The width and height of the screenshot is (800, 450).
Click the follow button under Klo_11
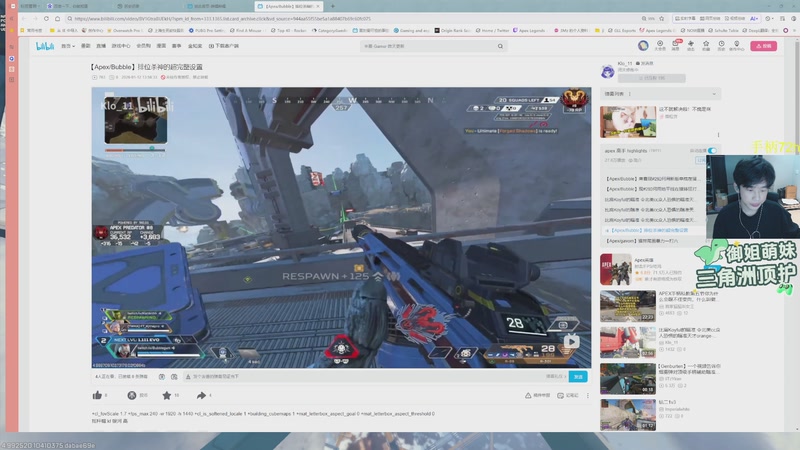[x=652, y=78]
